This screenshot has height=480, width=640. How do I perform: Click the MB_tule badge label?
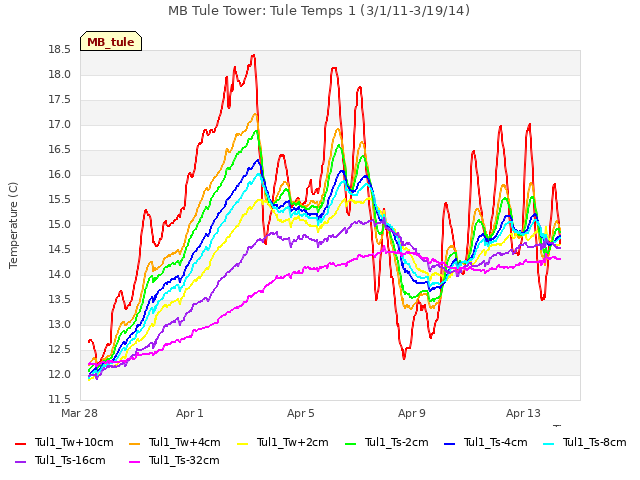click(x=111, y=42)
